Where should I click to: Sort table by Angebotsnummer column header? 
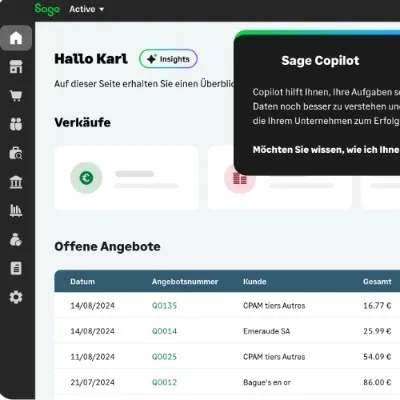185,282
